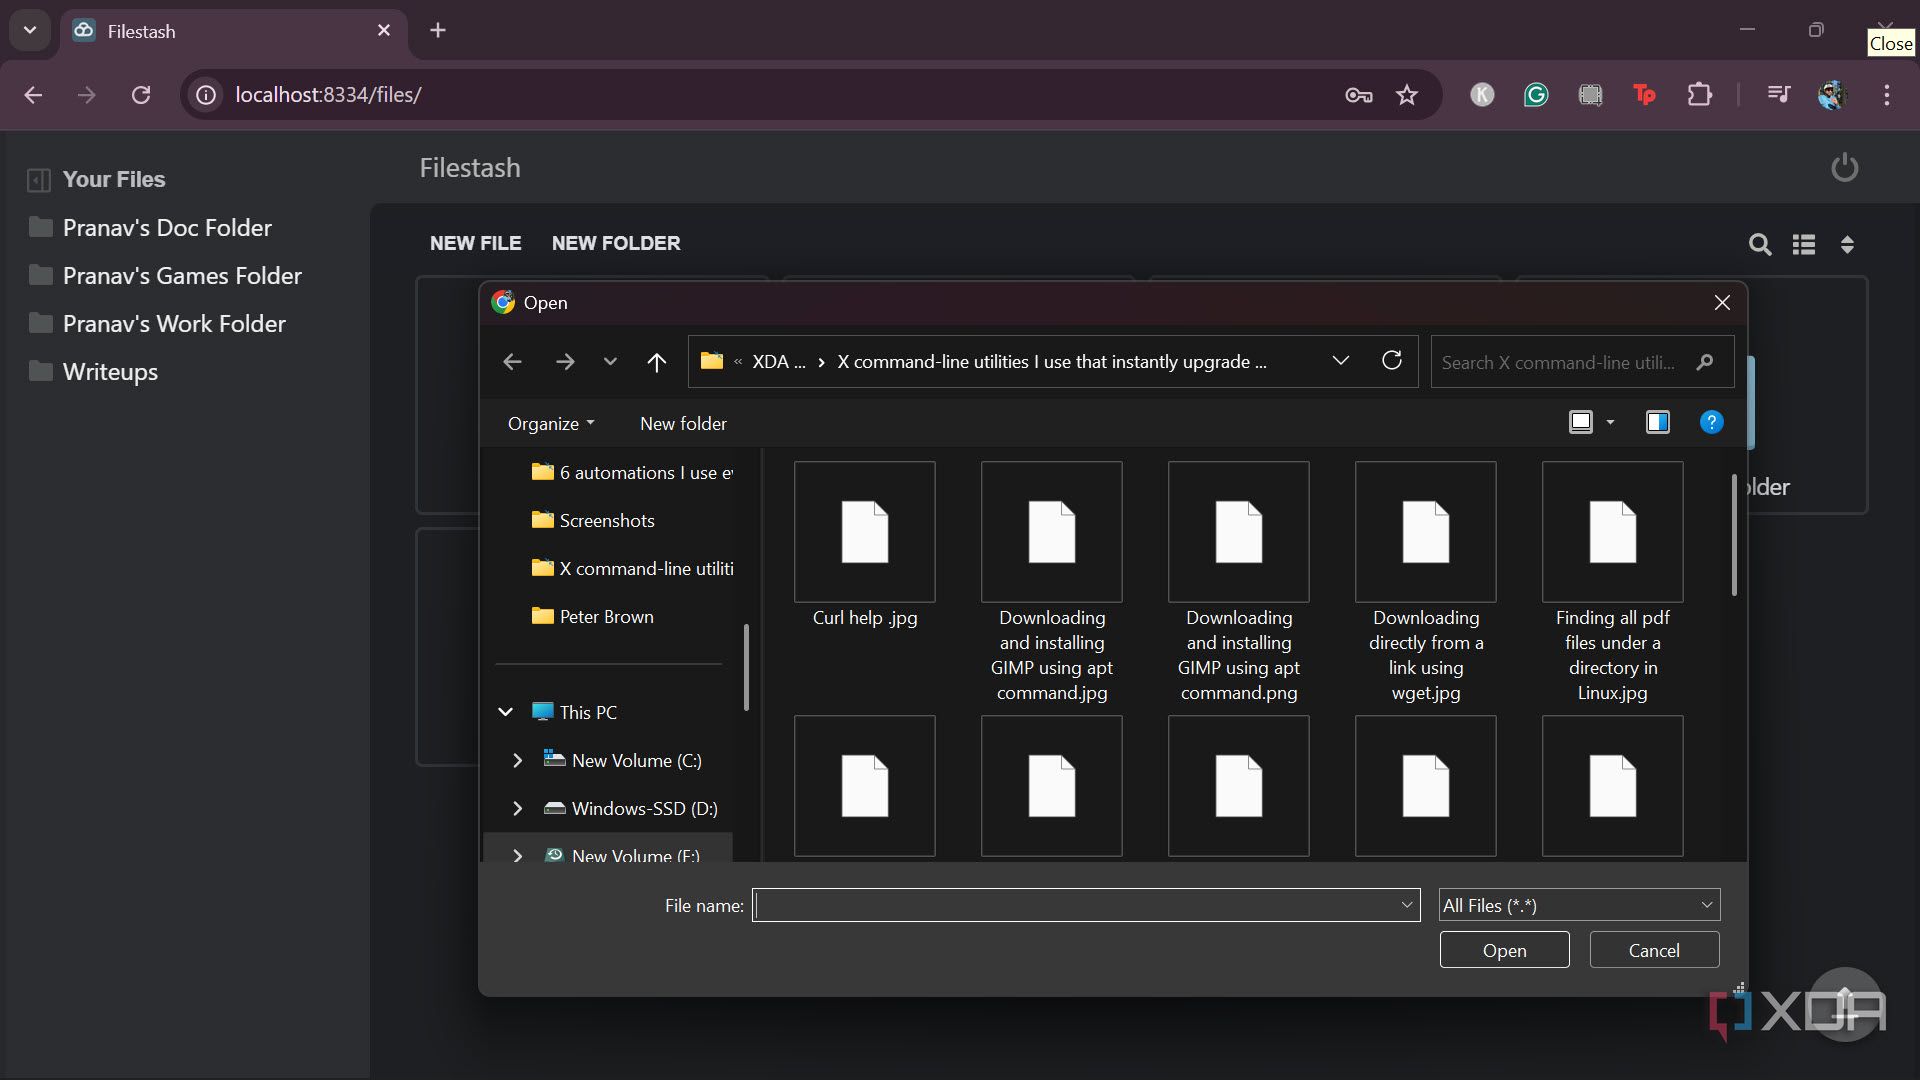
Task: Open a new browser tab
Action: (438, 31)
